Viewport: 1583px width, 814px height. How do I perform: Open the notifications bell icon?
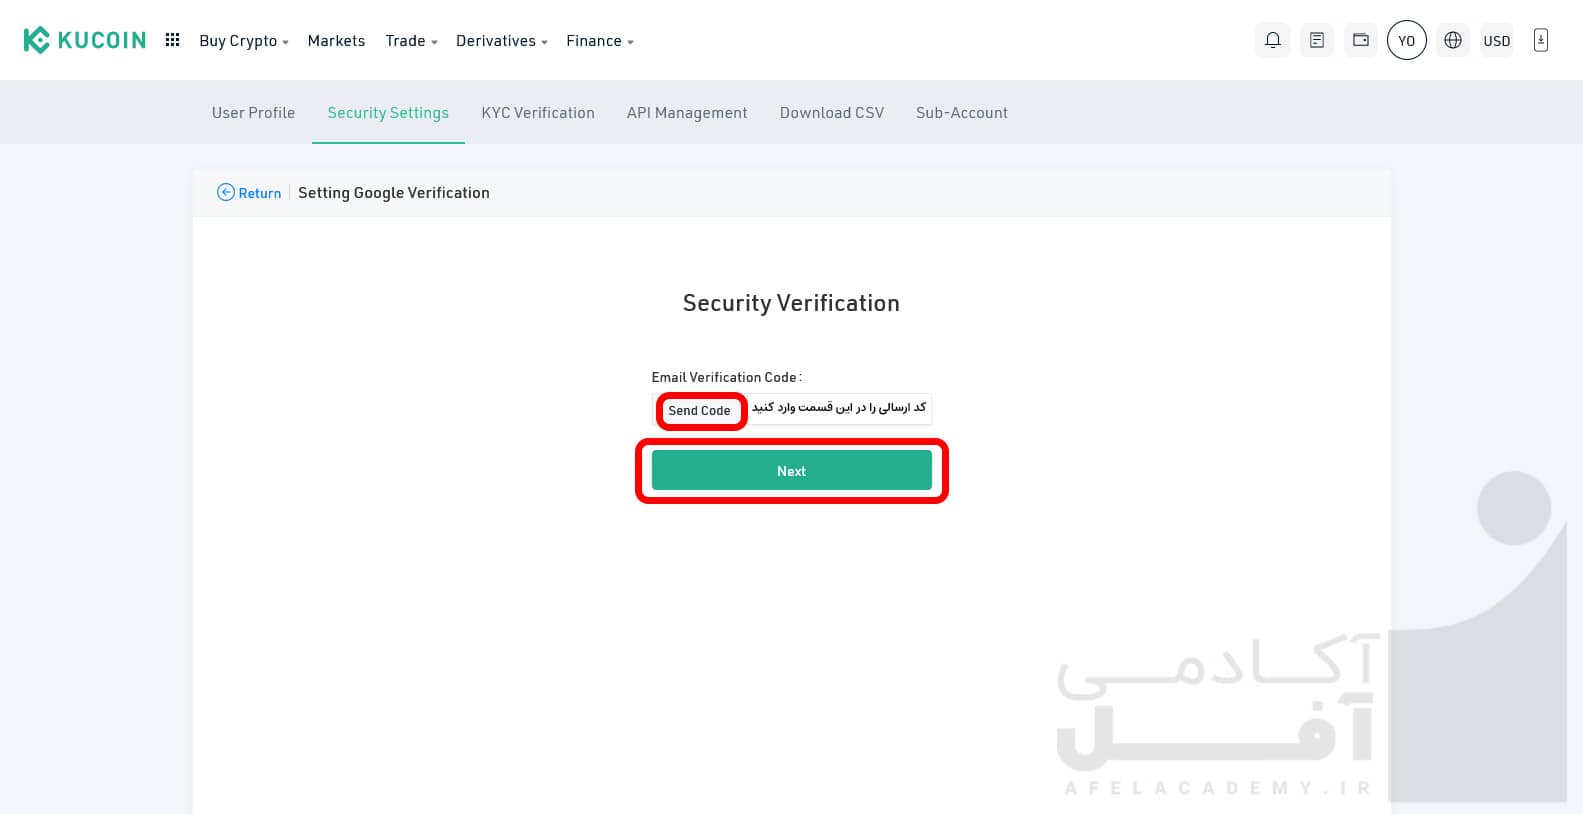(1272, 40)
